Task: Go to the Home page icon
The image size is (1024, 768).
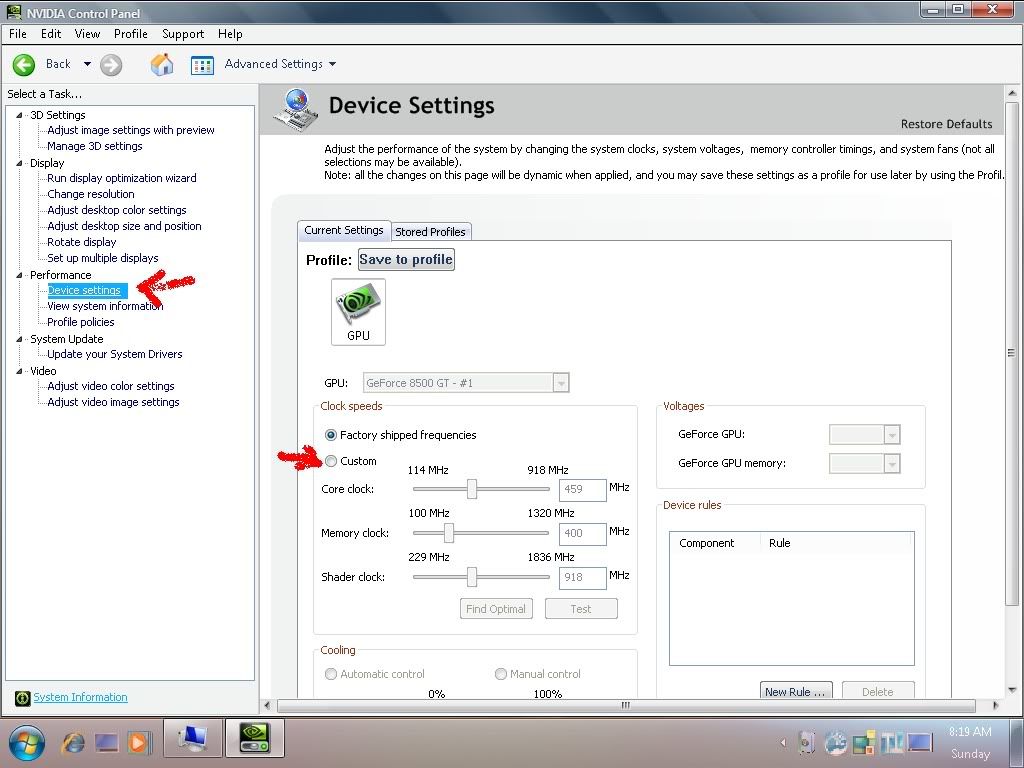Action: [x=162, y=64]
